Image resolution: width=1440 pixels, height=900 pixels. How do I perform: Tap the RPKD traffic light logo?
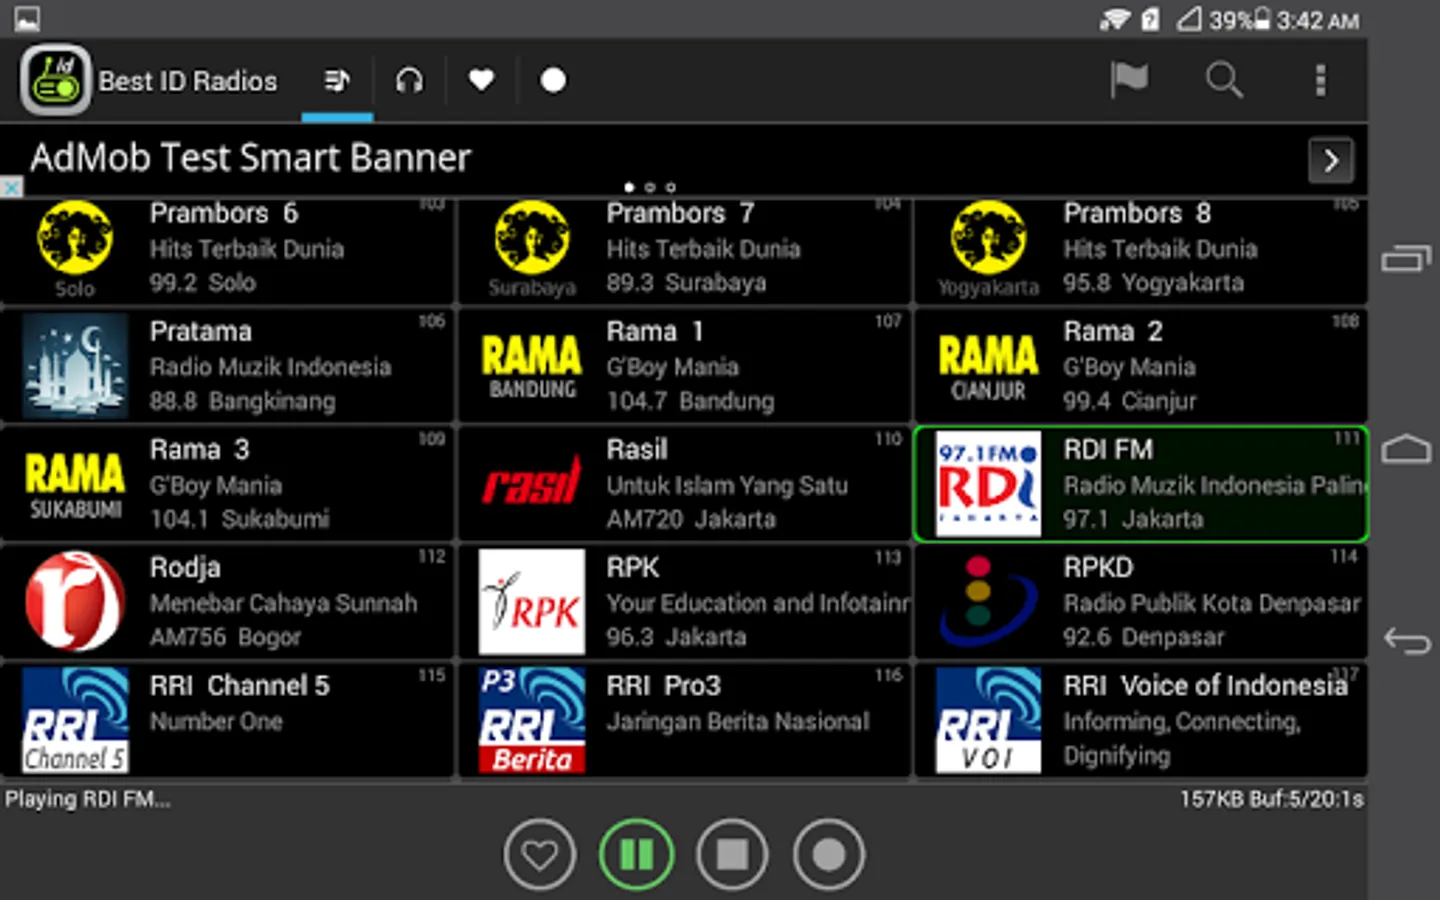[x=988, y=602]
